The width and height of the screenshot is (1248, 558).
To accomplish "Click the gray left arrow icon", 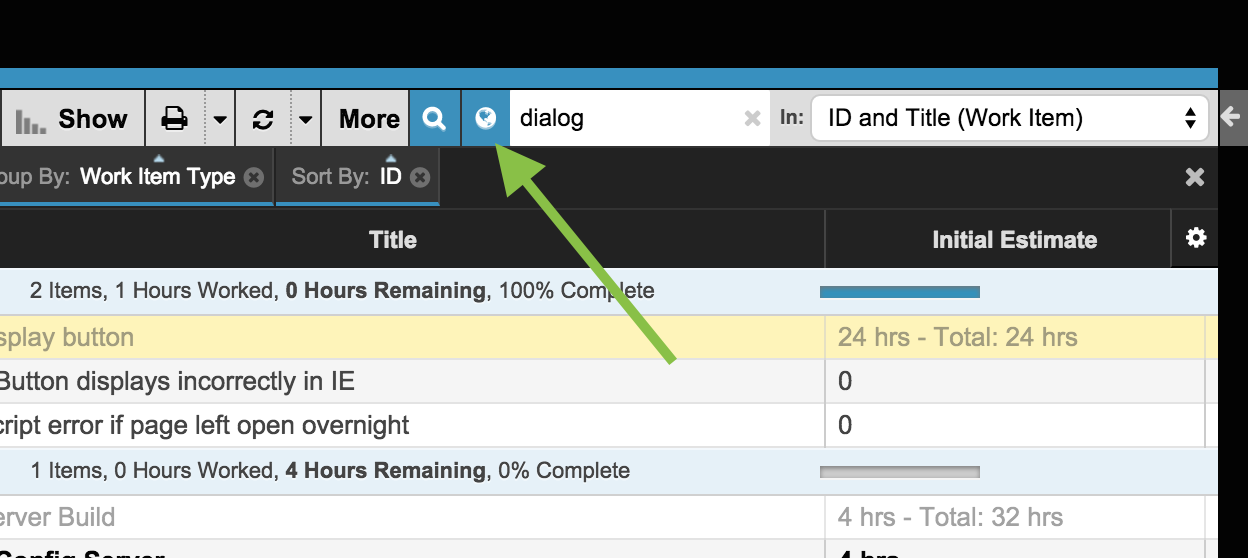I will click(x=1231, y=117).
